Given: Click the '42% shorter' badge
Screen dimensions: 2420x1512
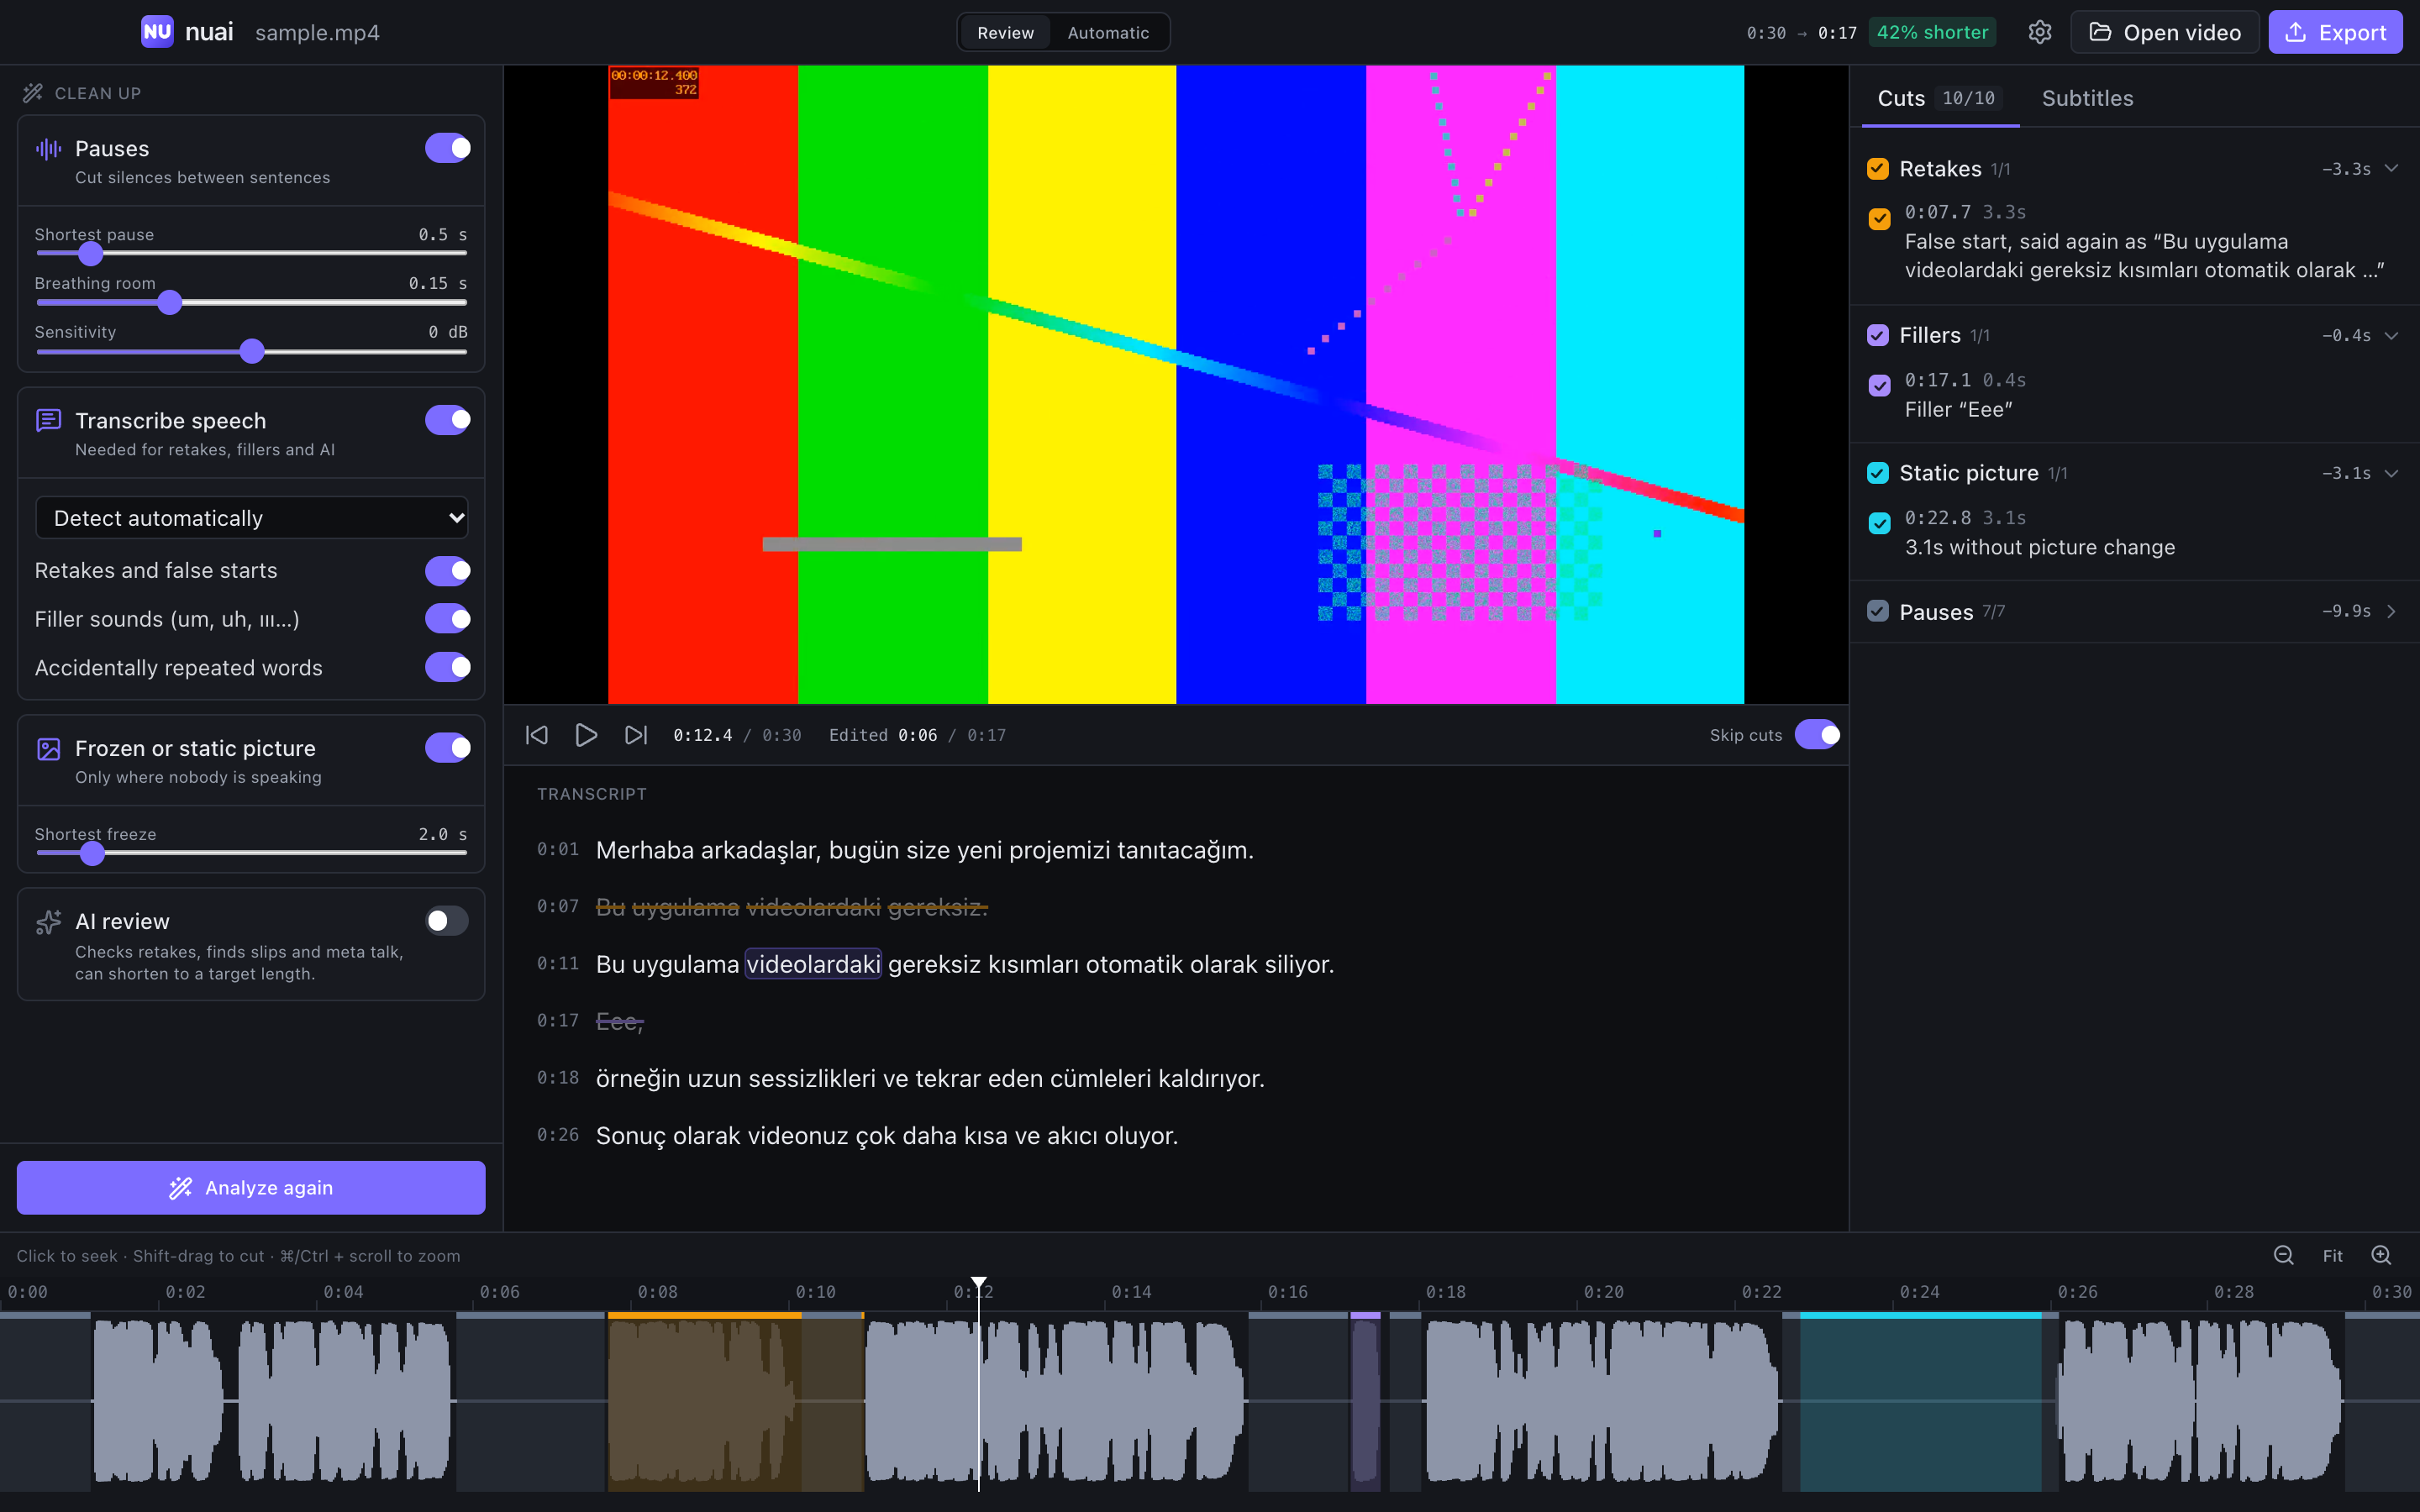Looking at the screenshot, I should coord(1932,32).
